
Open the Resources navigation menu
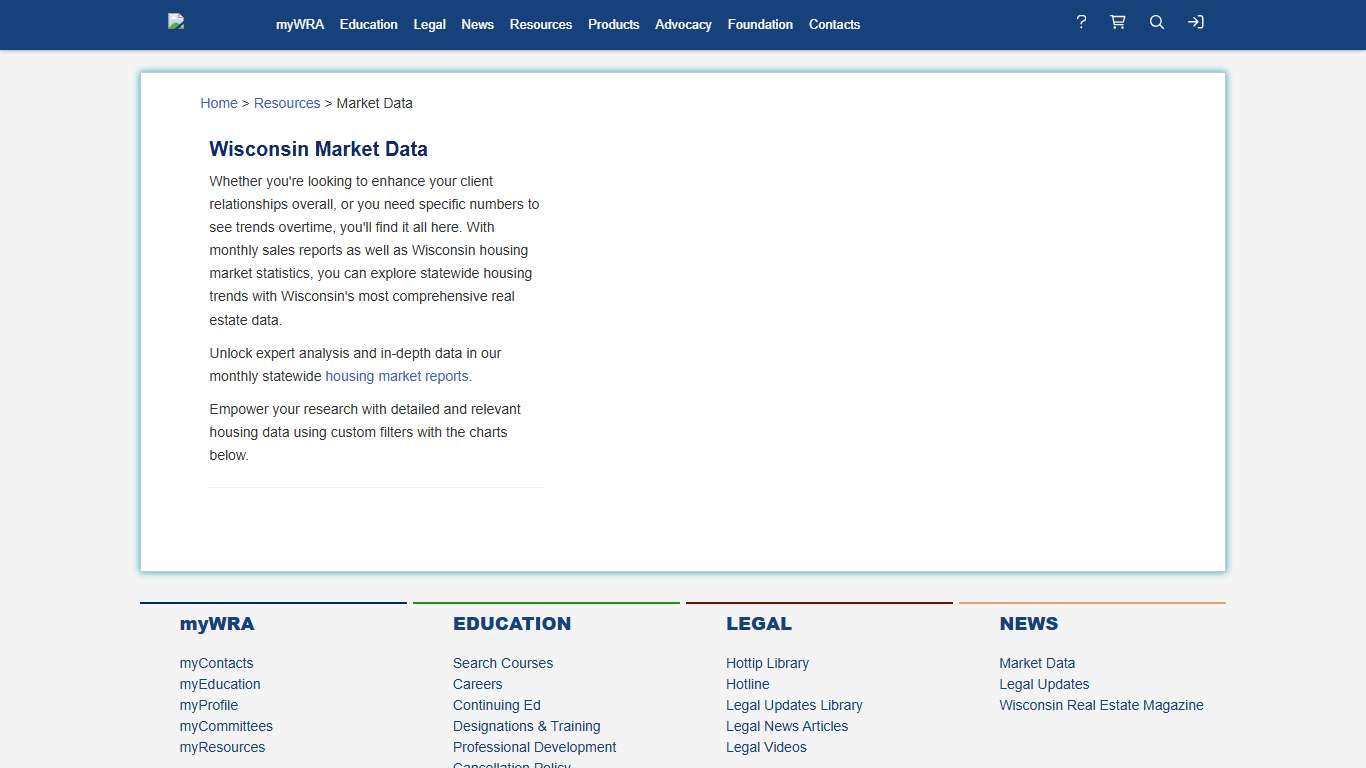coord(540,24)
